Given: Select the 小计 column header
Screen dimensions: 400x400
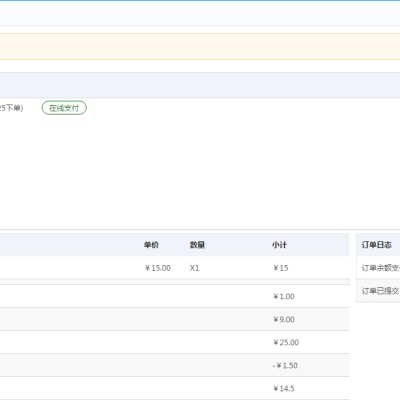Looking at the screenshot, I should (279, 245).
